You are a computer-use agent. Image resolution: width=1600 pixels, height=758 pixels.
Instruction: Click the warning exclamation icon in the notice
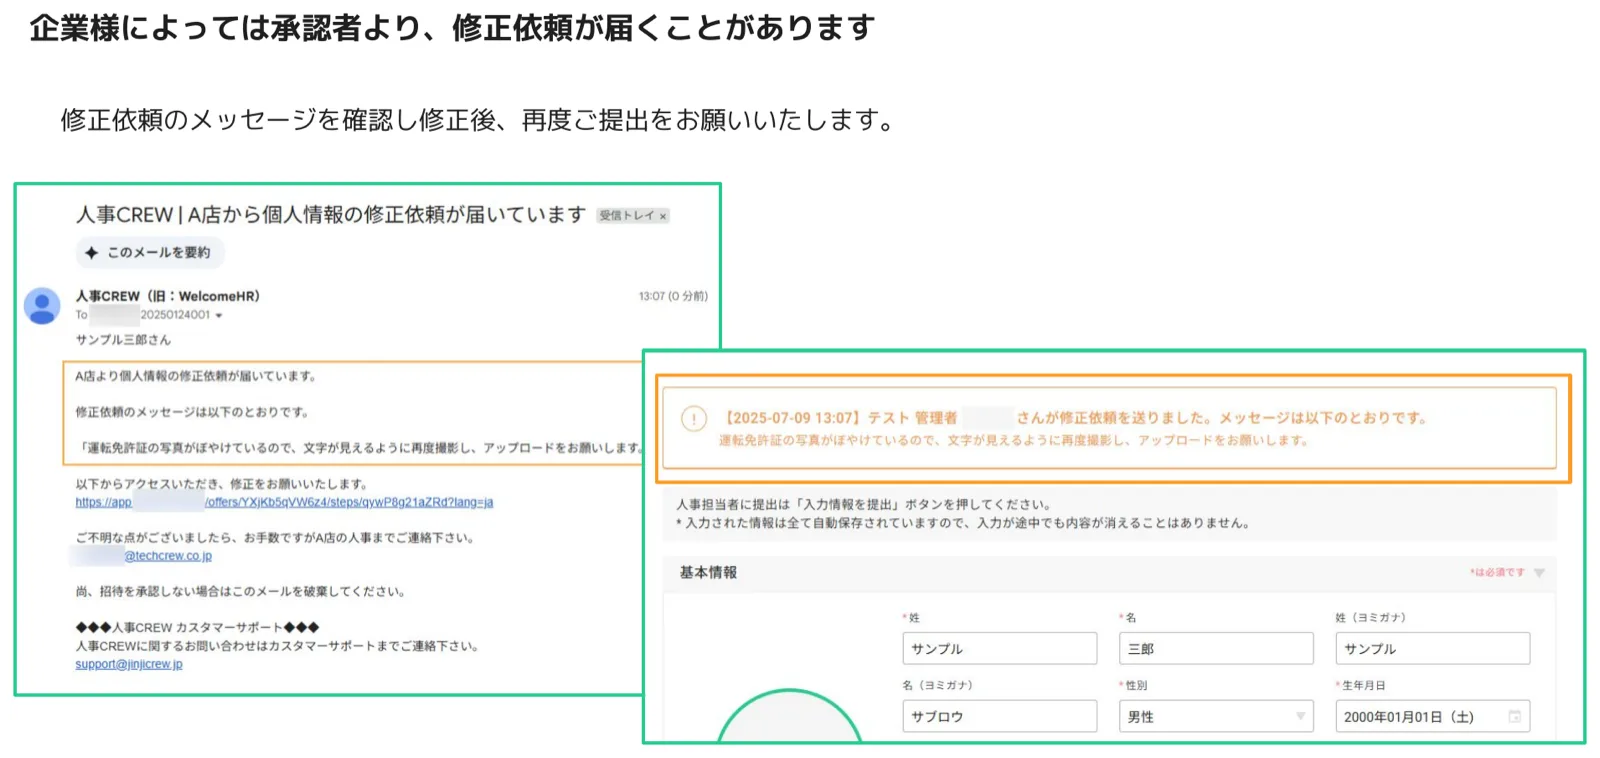pyautogui.click(x=693, y=419)
